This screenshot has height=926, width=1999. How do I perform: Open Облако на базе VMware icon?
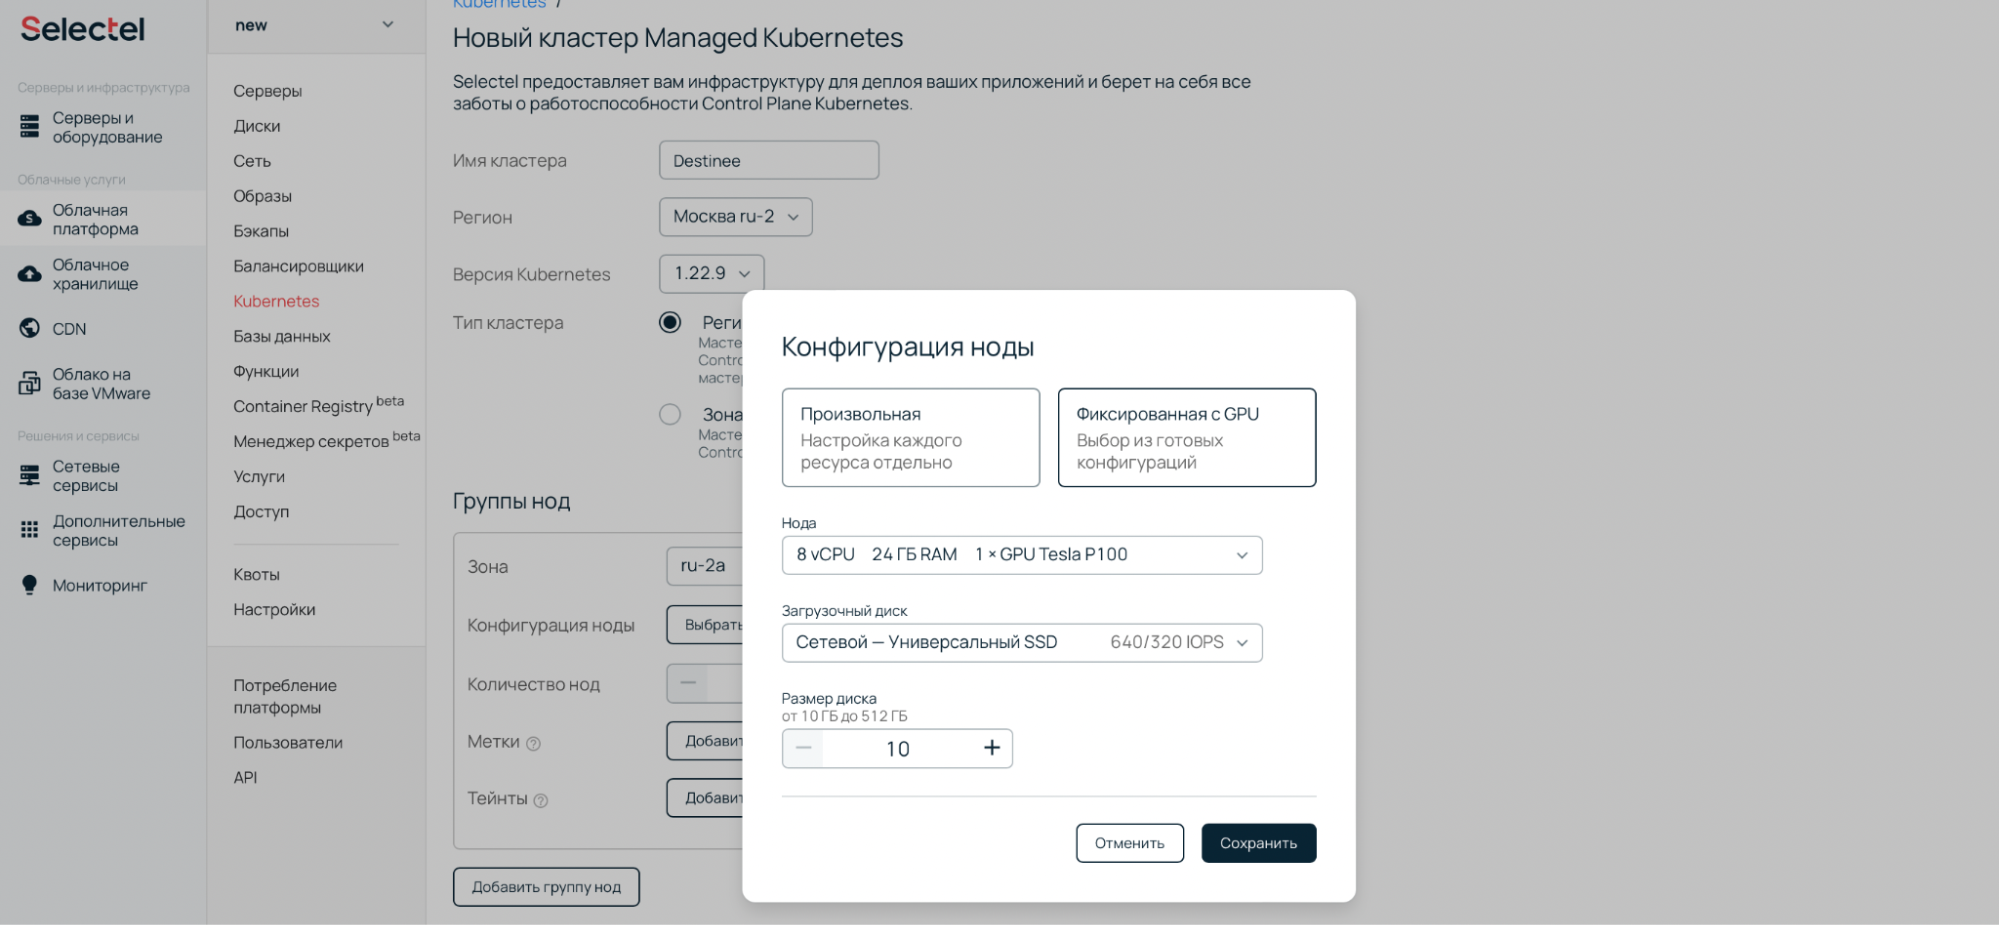pos(28,383)
